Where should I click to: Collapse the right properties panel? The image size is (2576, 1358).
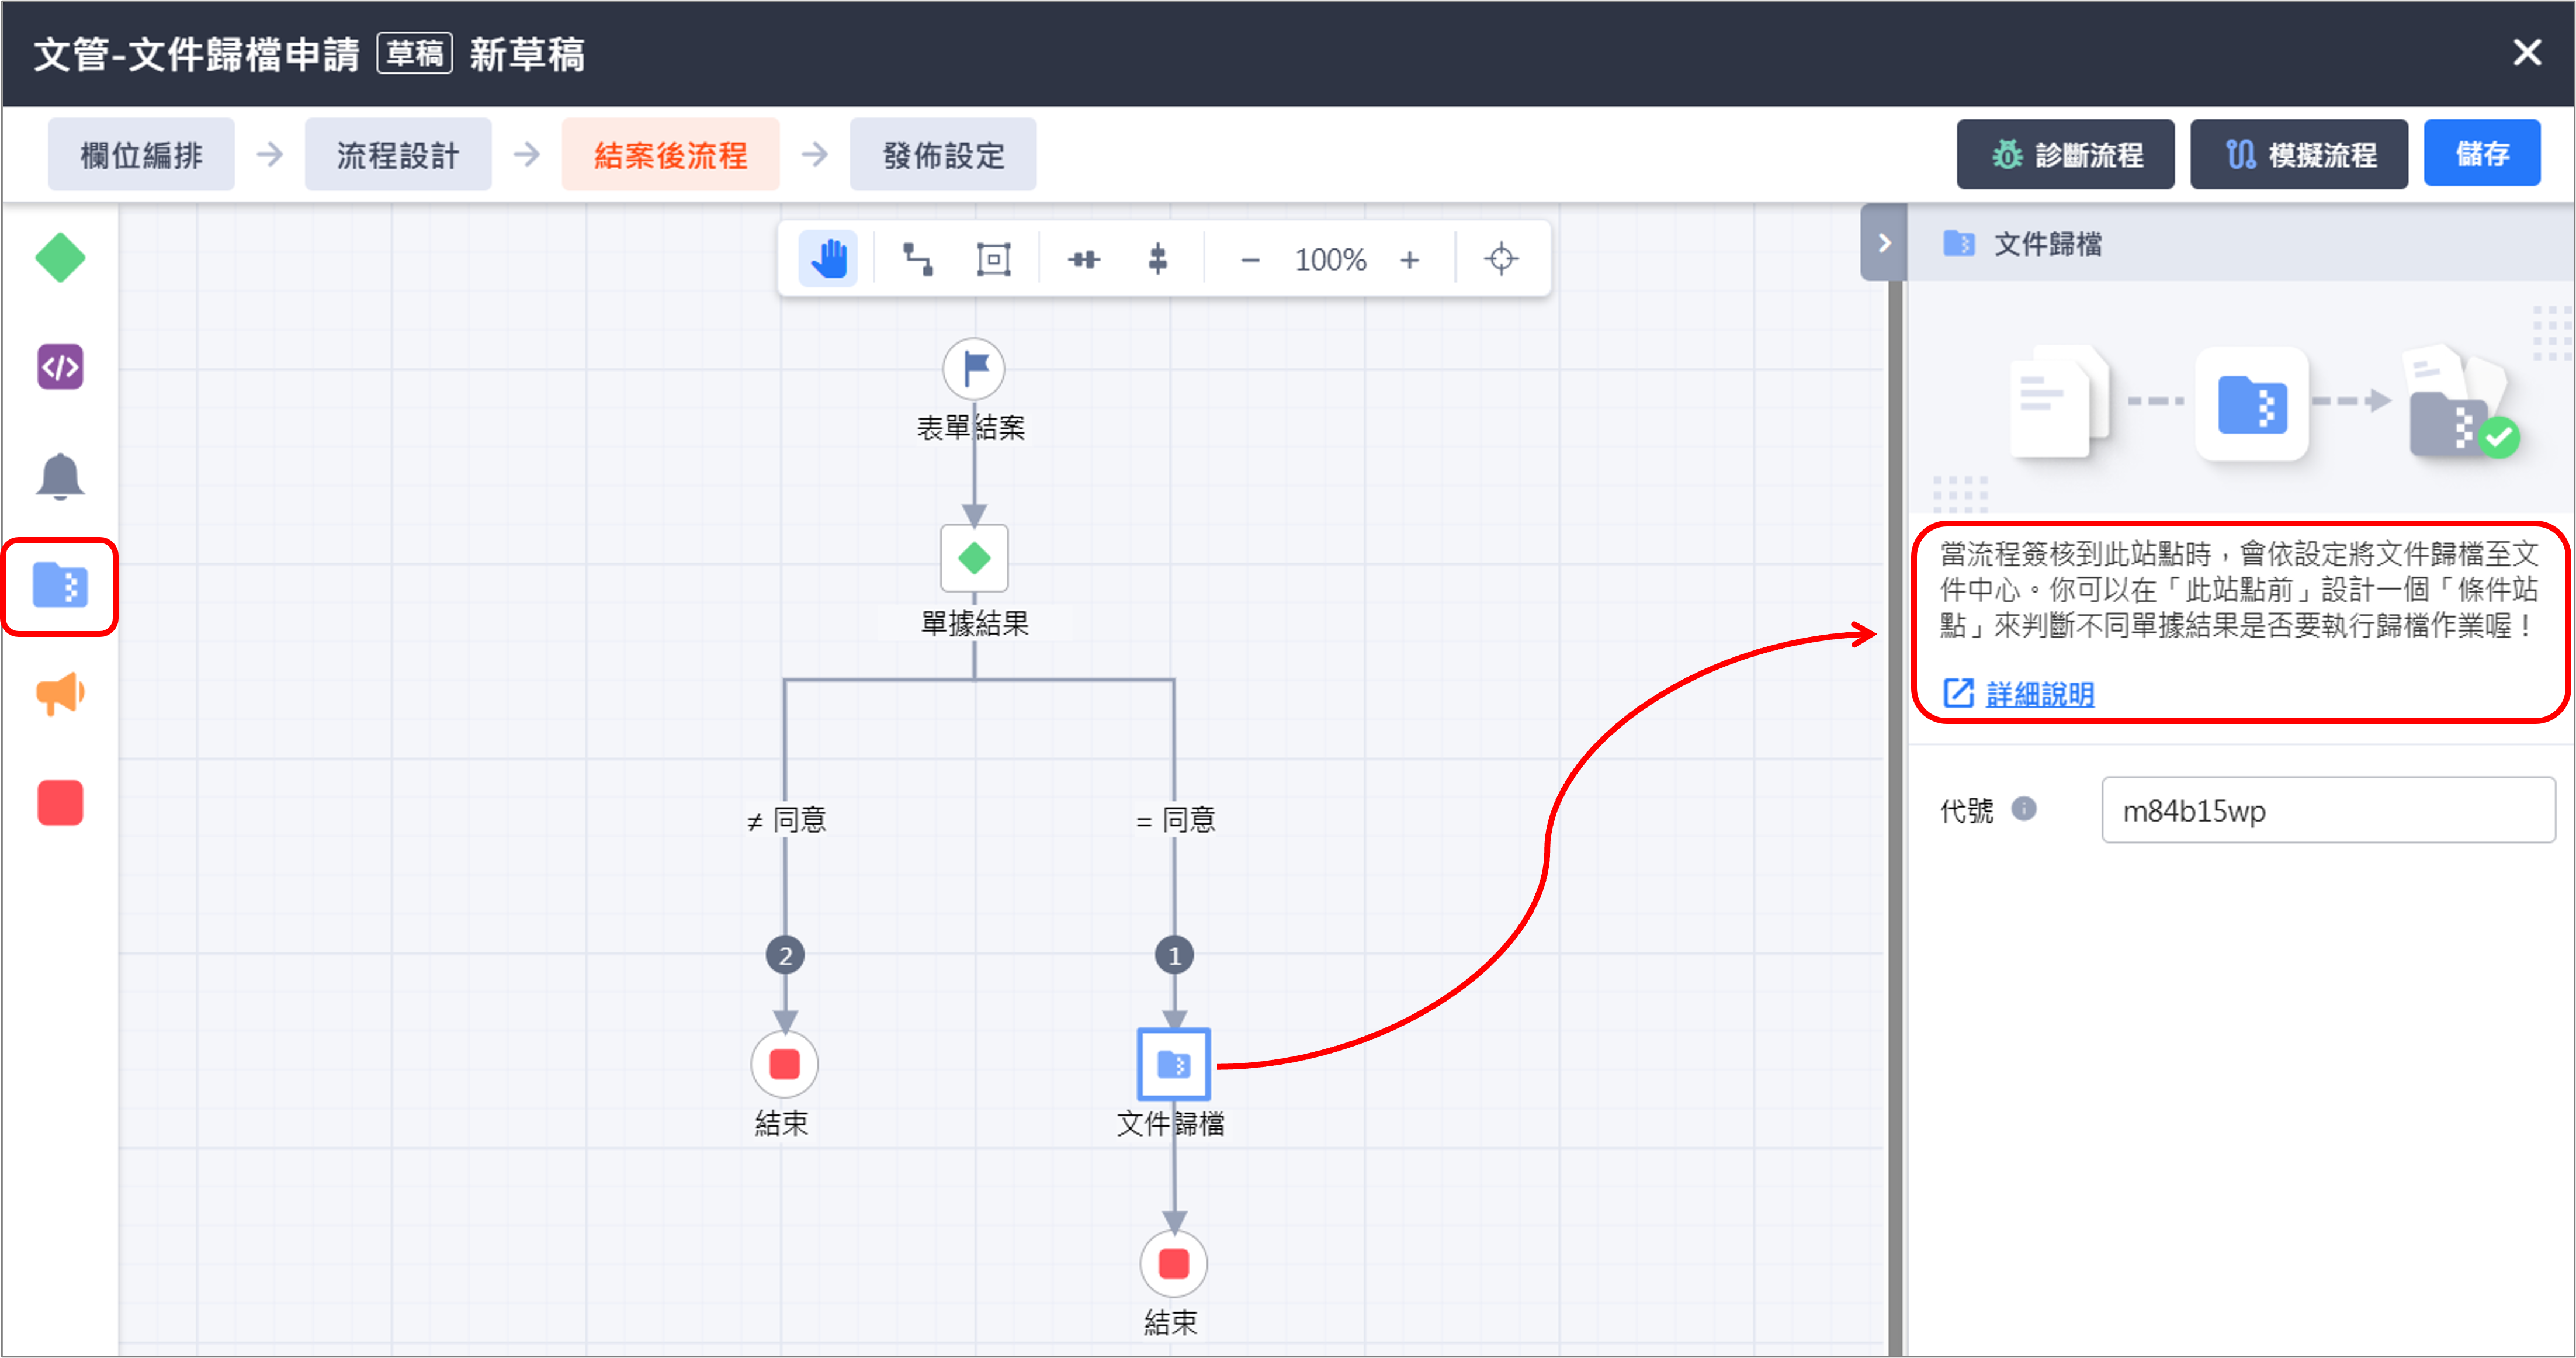pos(1884,243)
